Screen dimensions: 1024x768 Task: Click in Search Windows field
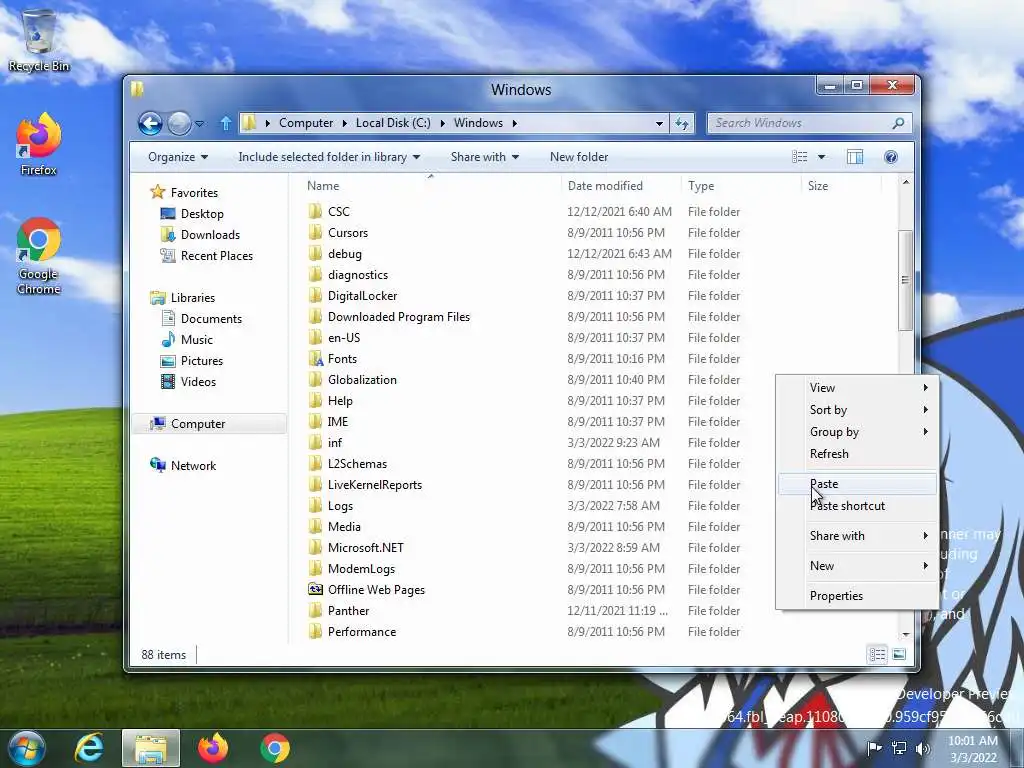800,123
